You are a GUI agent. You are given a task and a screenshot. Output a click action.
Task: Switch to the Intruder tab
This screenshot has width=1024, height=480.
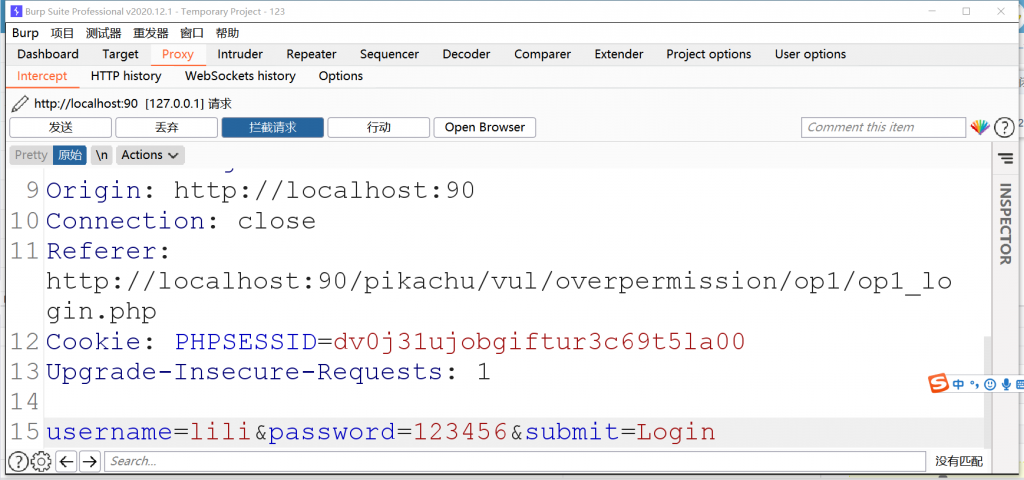pyautogui.click(x=240, y=54)
